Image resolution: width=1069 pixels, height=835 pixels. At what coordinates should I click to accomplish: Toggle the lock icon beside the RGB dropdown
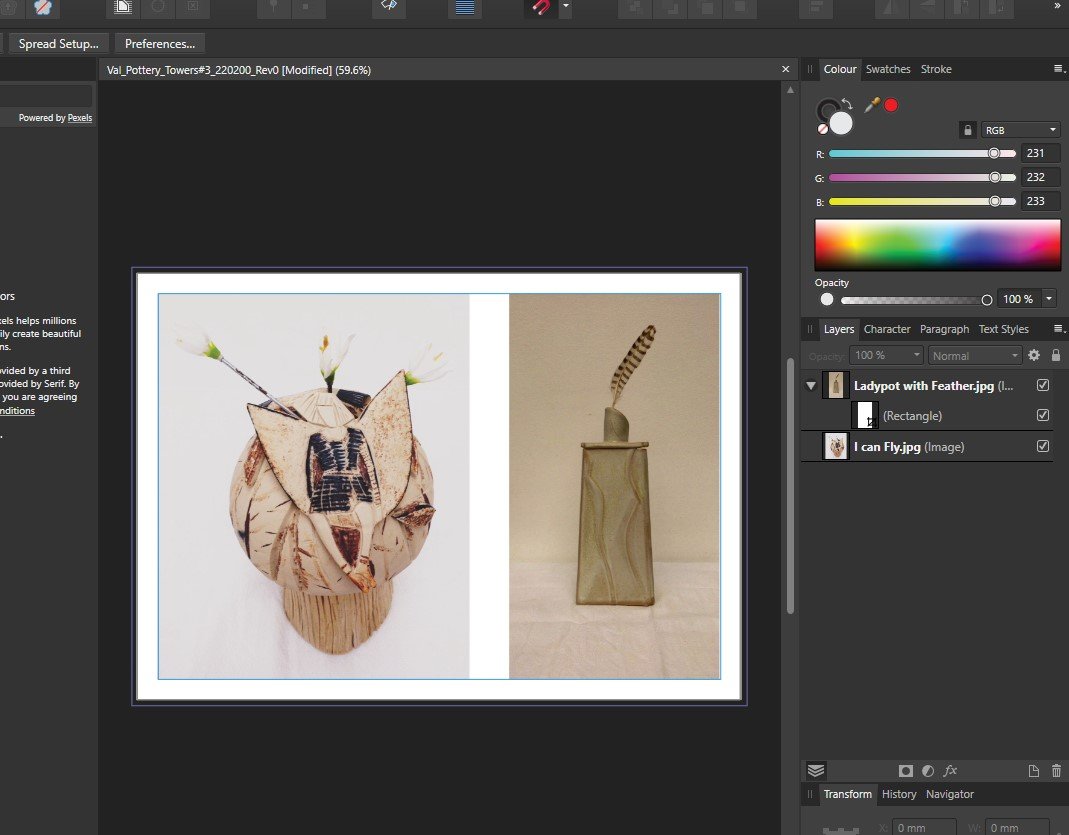pos(967,129)
